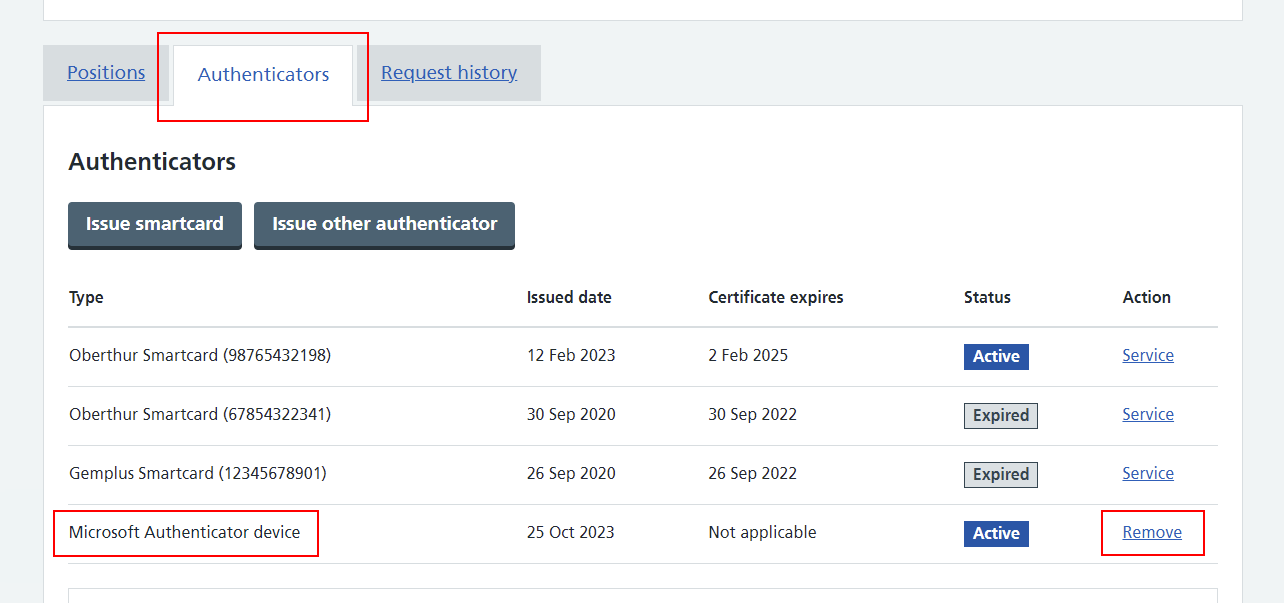The image size is (1284, 603).
Task: Open the Positions tab
Action: pos(106,73)
